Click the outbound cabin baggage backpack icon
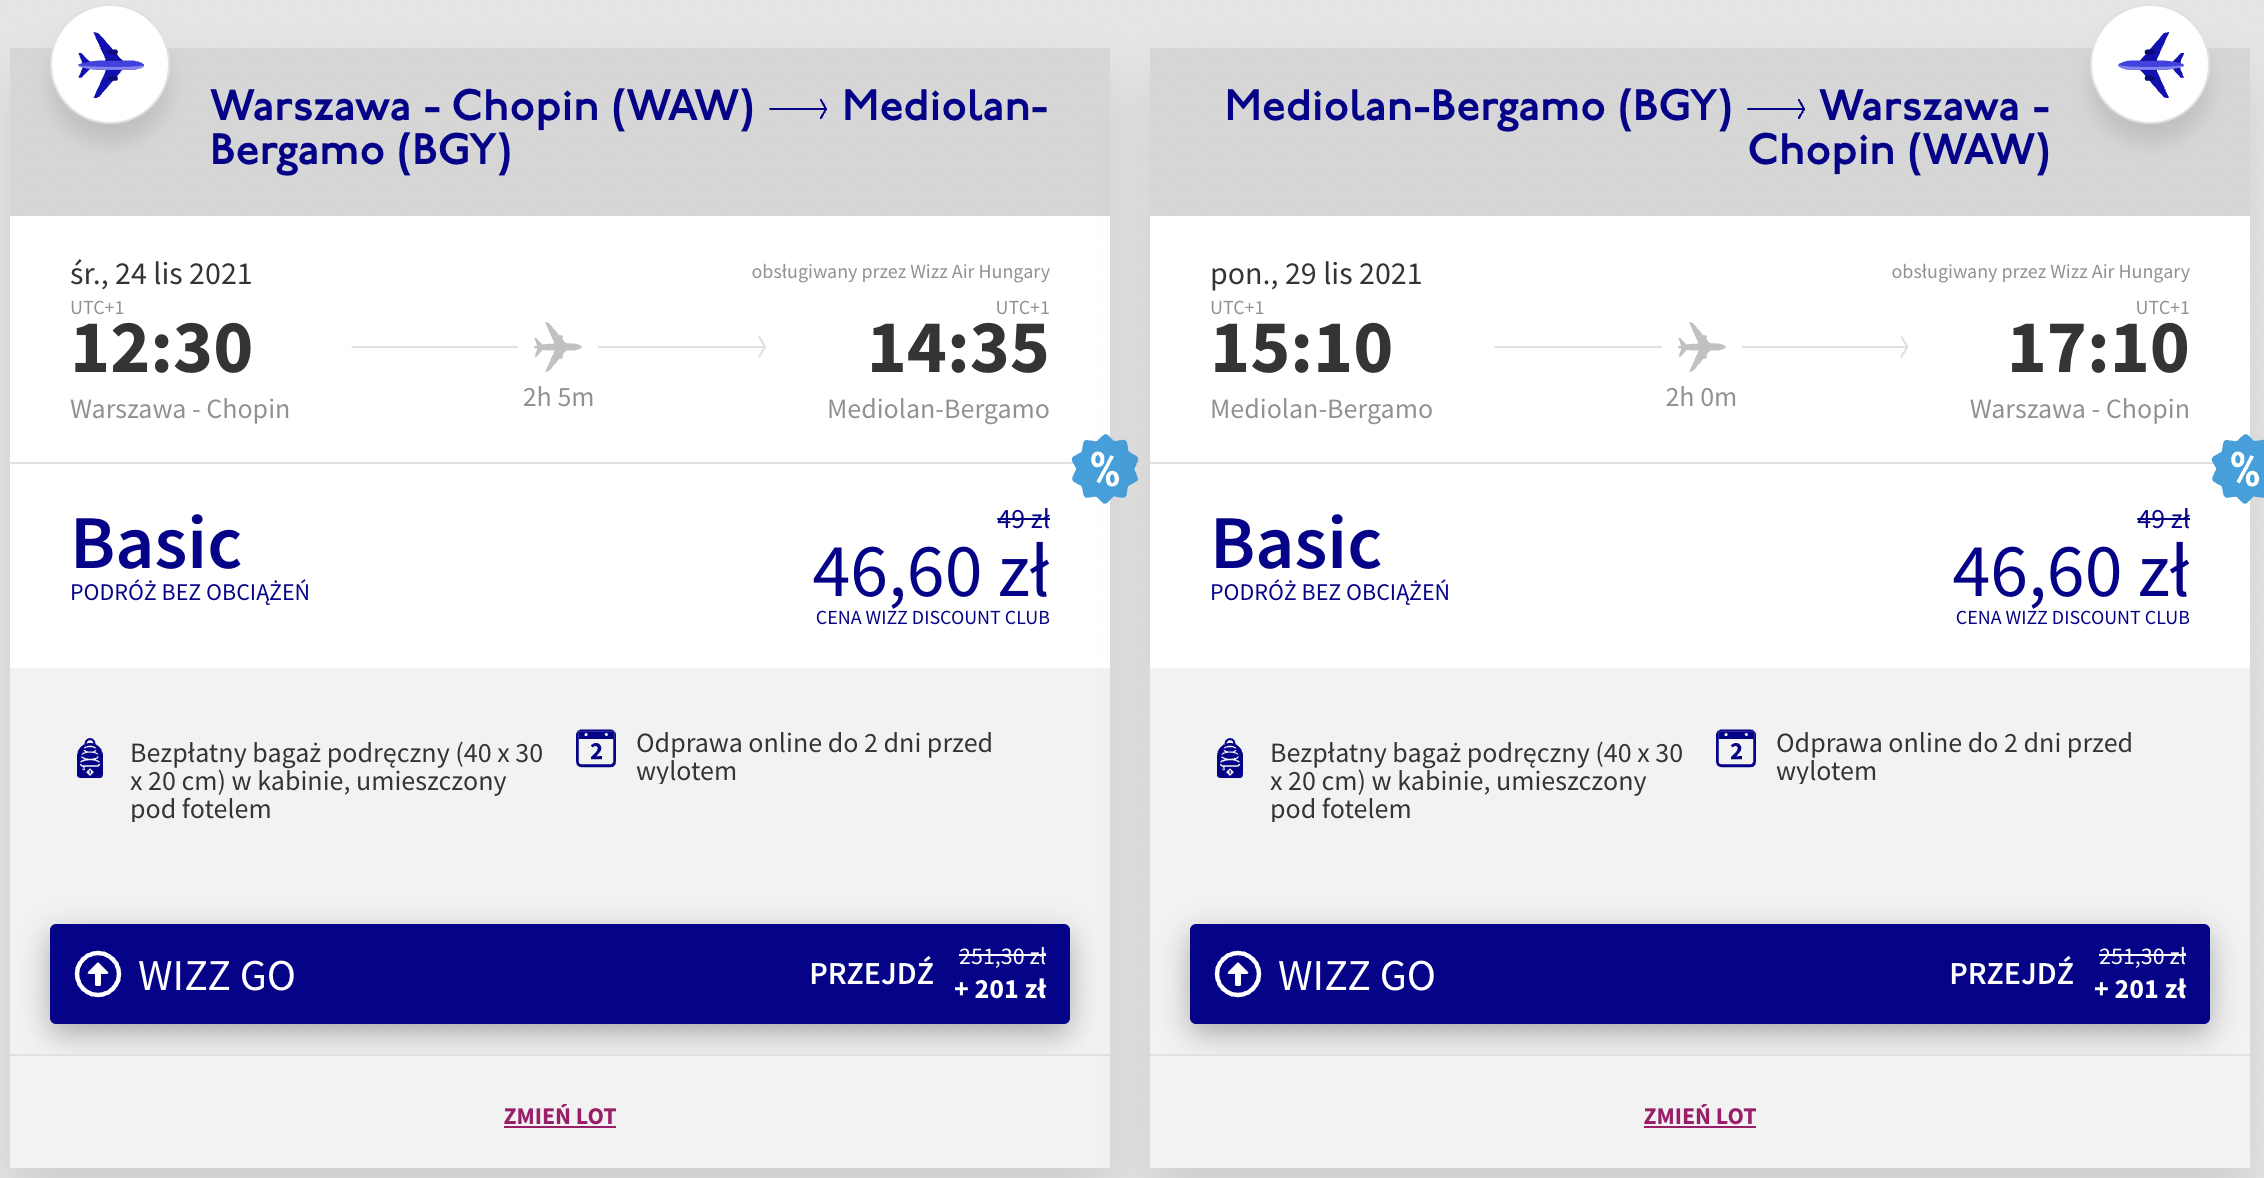 coord(90,759)
